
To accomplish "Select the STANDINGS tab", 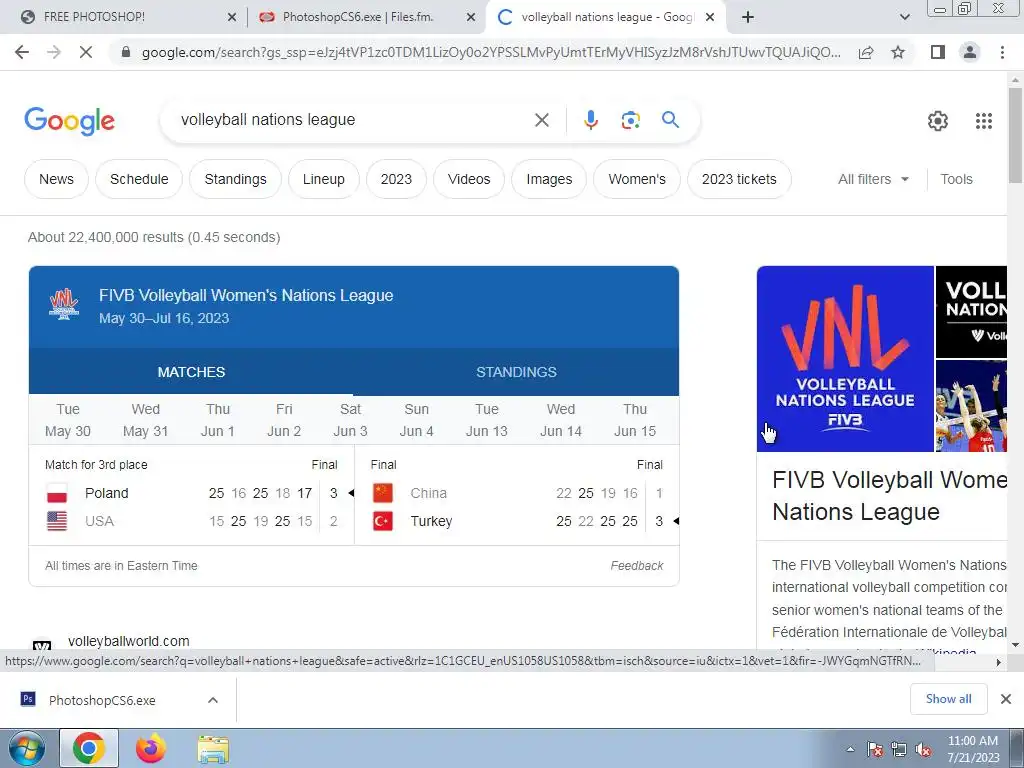I will pos(516,372).
